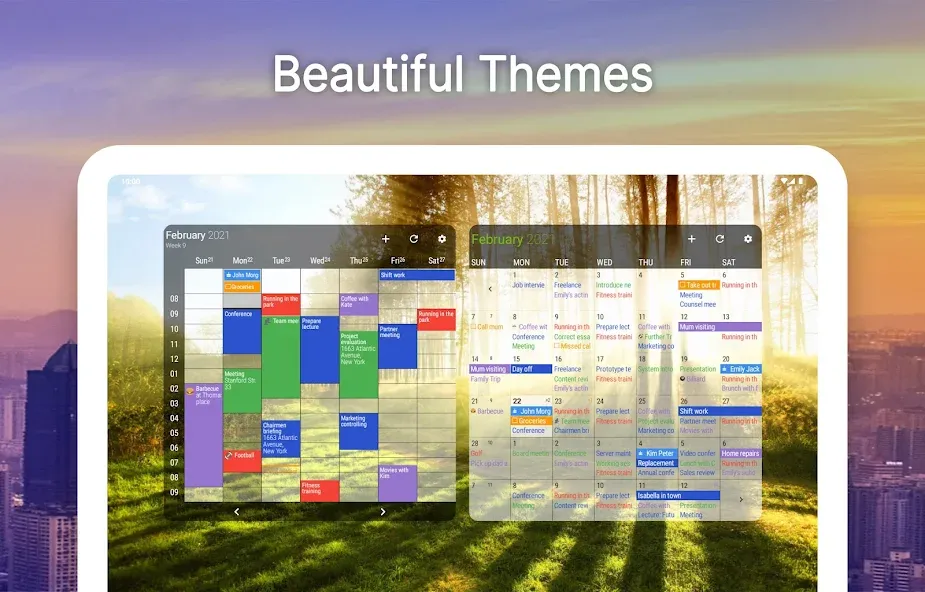Go to next week arrow

[x=383, y=512]
